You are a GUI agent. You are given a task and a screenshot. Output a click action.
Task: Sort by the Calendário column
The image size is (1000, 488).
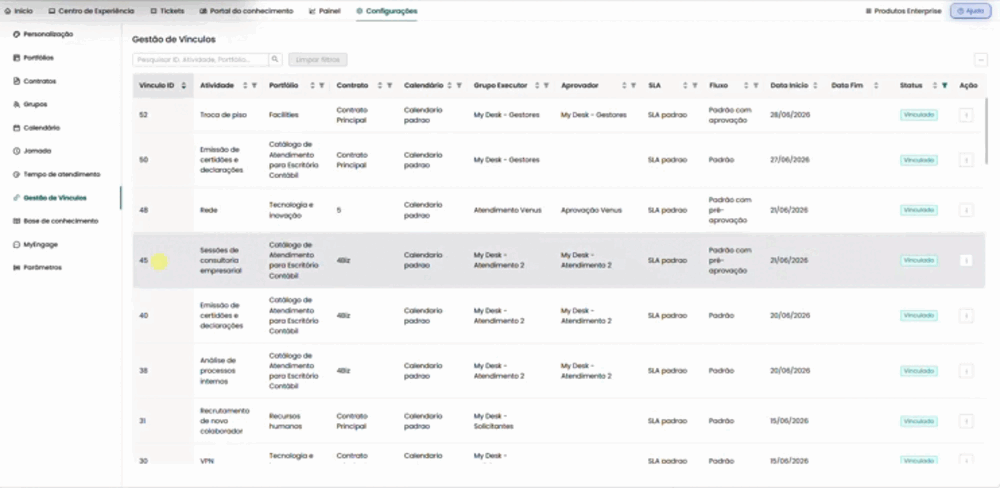click(x=450, y=85)
